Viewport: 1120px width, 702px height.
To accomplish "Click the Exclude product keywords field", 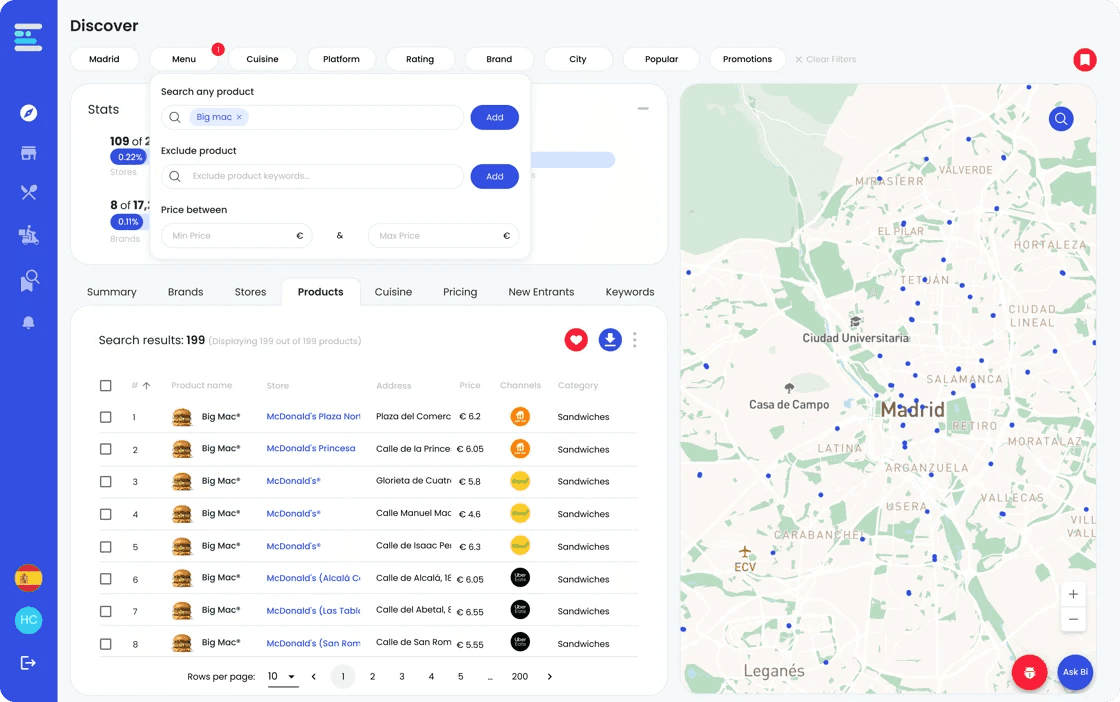I will 312,176.
